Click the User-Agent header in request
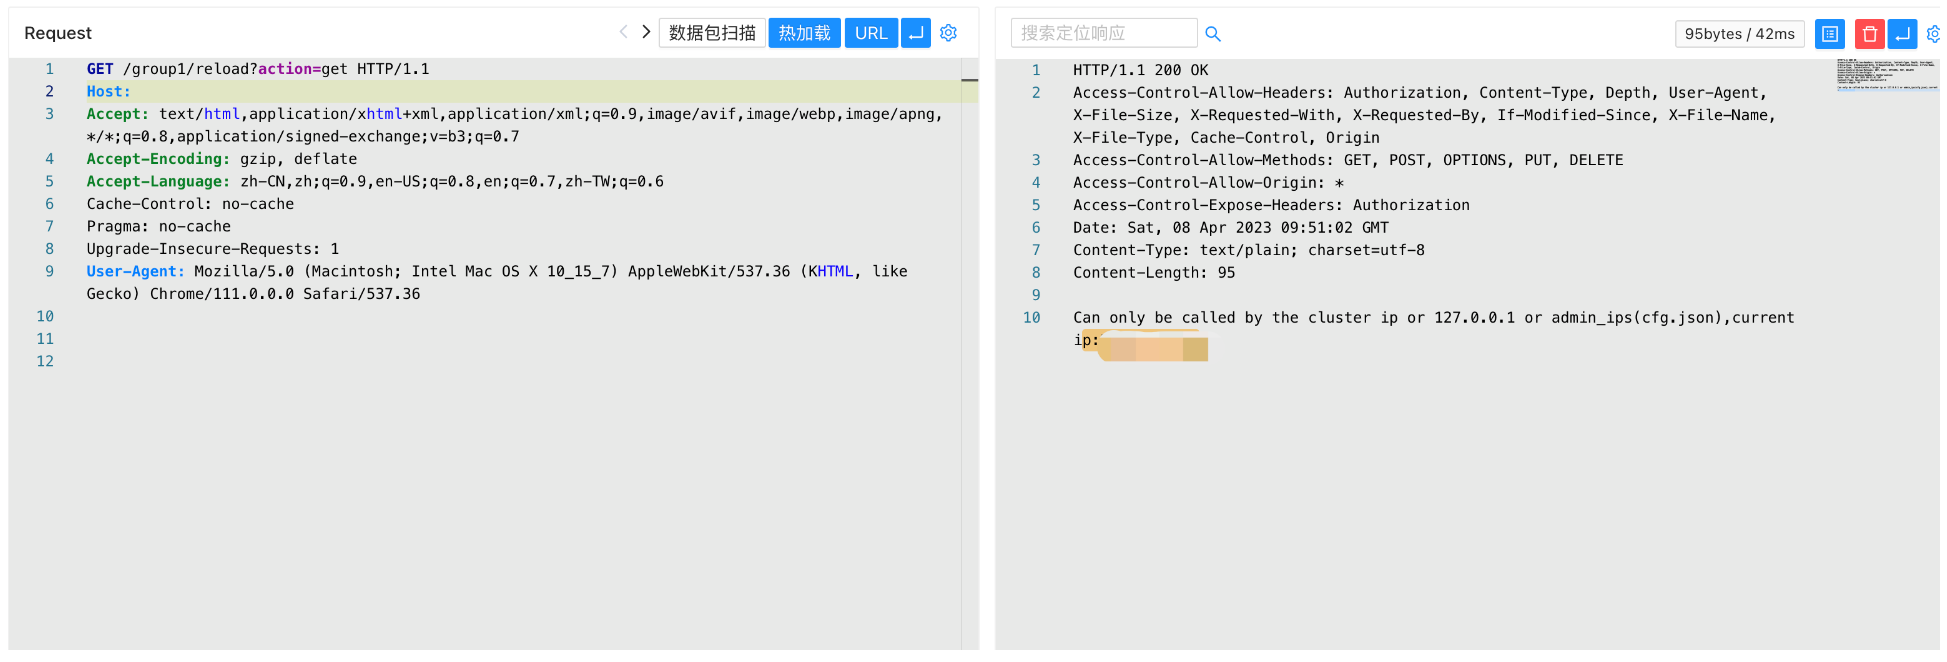The image size is (1947, 662). [x=135, y=272]
